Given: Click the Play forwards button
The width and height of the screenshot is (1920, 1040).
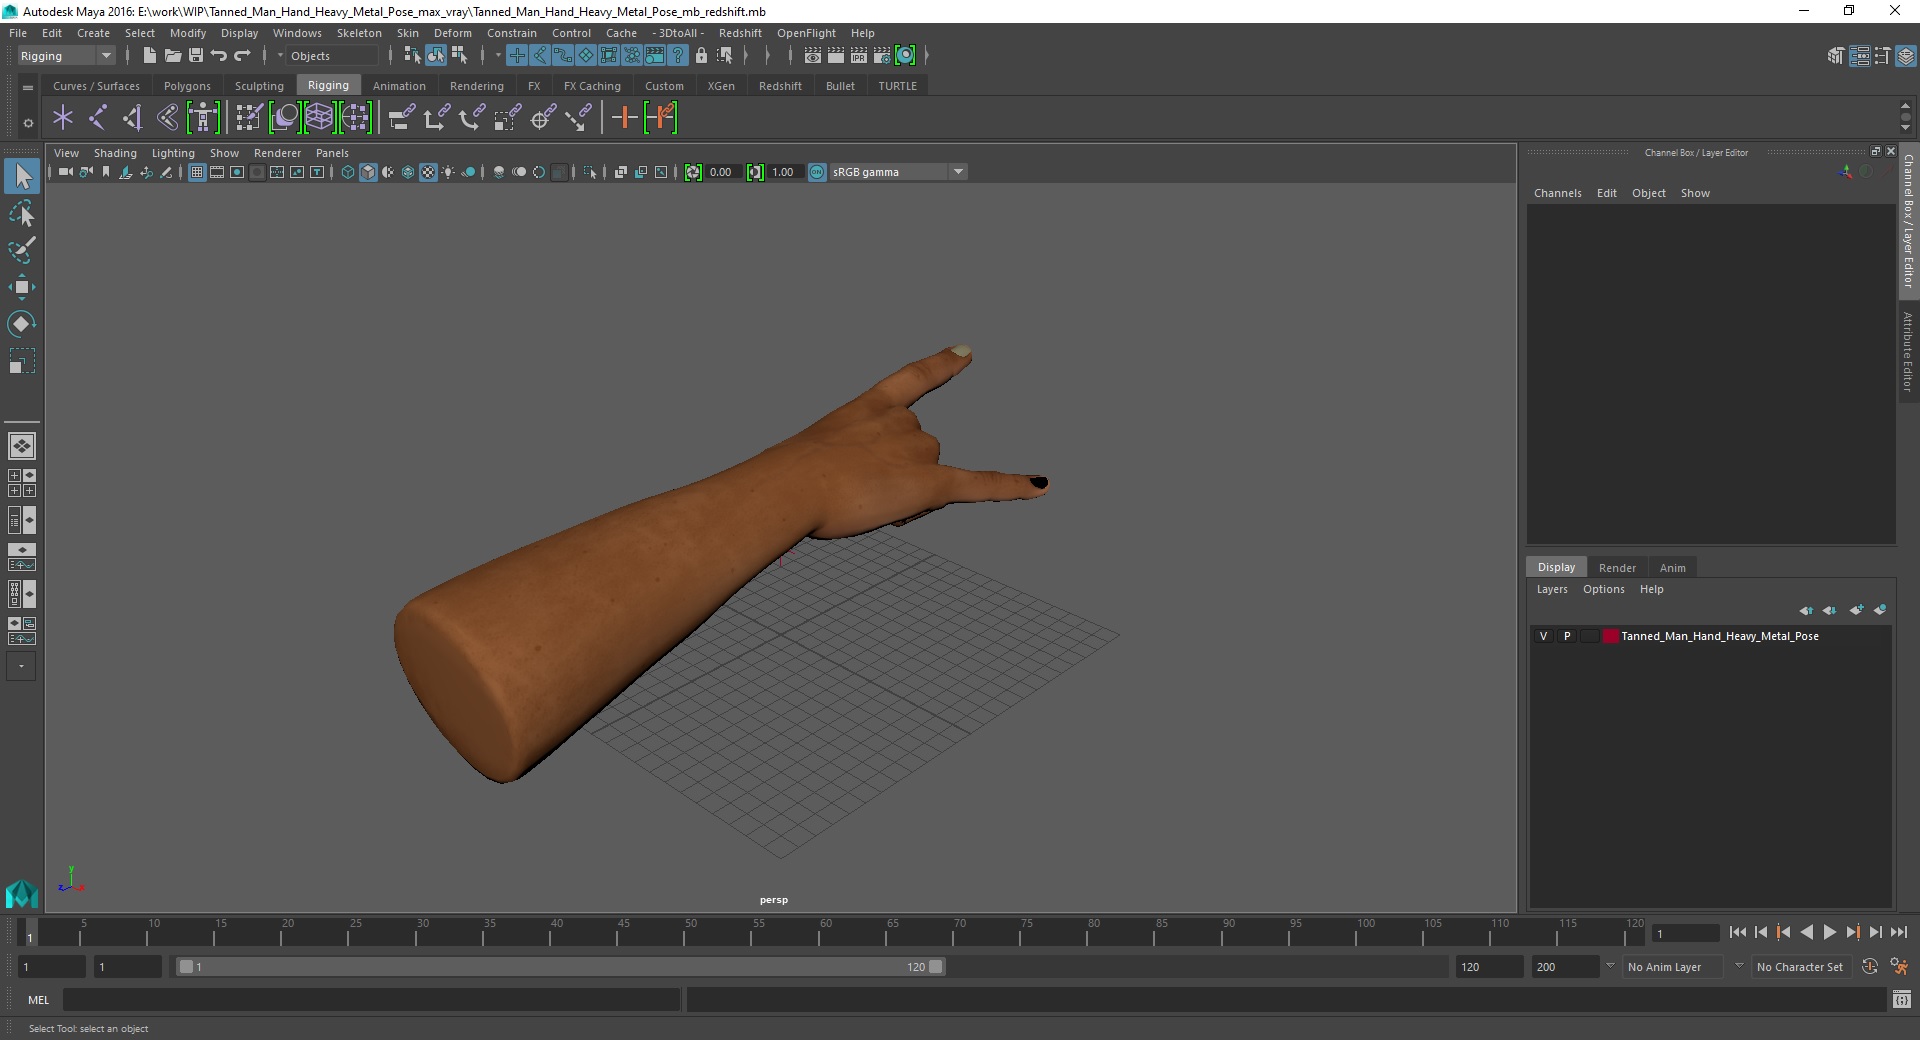Looking at the screenshot, I should [x=1829, y=932].
